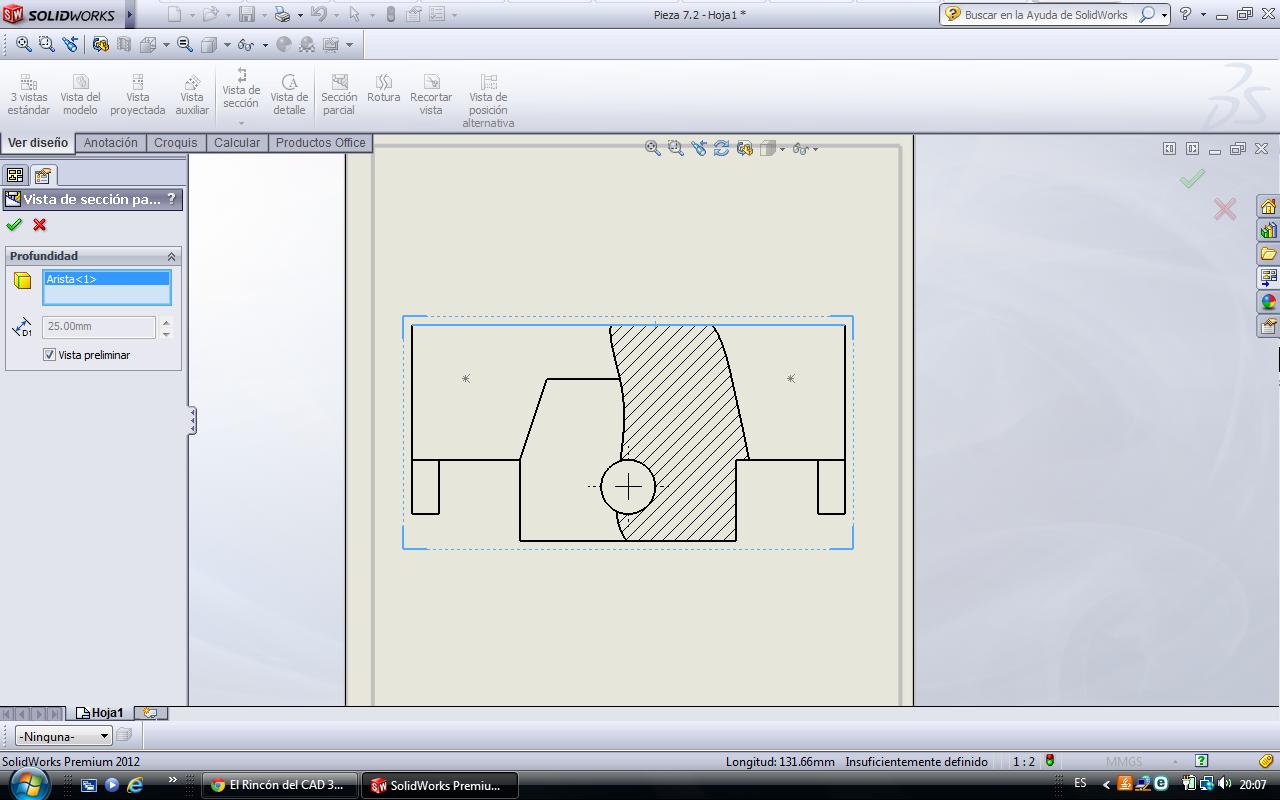Viewport: 1280px width, 800px height.
Task: Click Vista de posición alternativa tool
Action: [488, 101]
